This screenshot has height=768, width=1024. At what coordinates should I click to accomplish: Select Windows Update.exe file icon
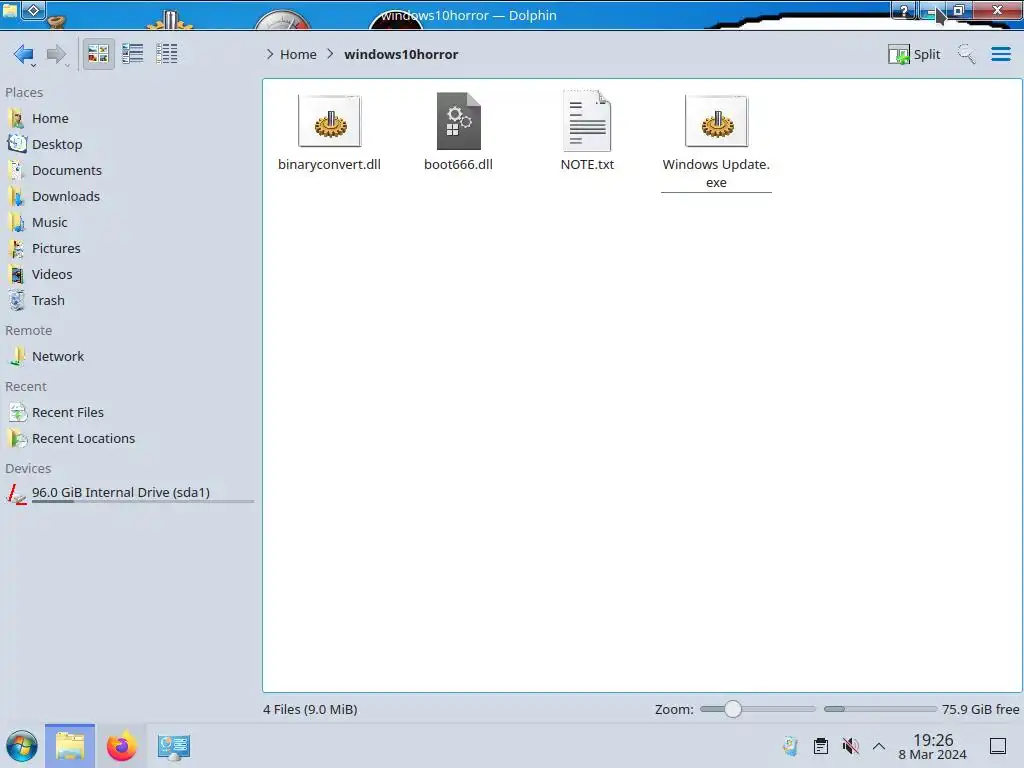tap(716, 121)
